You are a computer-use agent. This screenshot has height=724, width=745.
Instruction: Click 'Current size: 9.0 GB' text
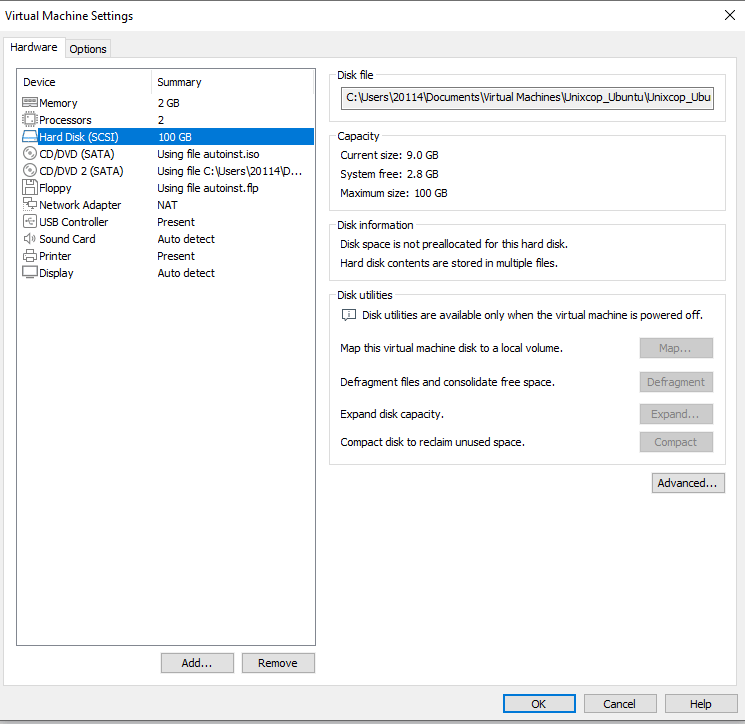(389, 155)
